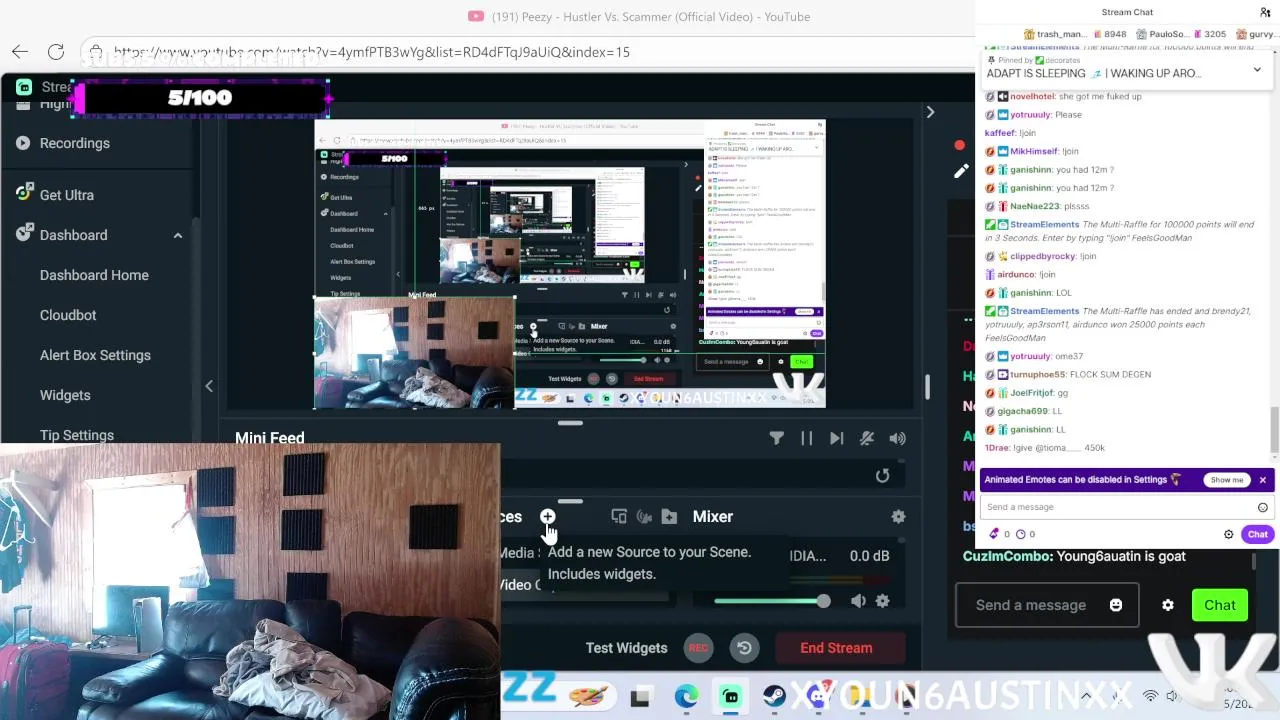Adjust the mixer volume slider knob
This screenshot has width=1280, height=720.
(x=822, y=601)
